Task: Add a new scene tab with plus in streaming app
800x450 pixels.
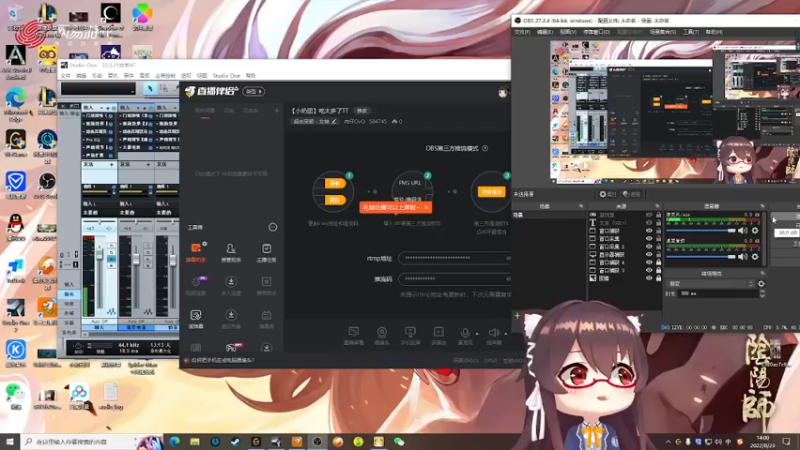Action: pos(277,110)
